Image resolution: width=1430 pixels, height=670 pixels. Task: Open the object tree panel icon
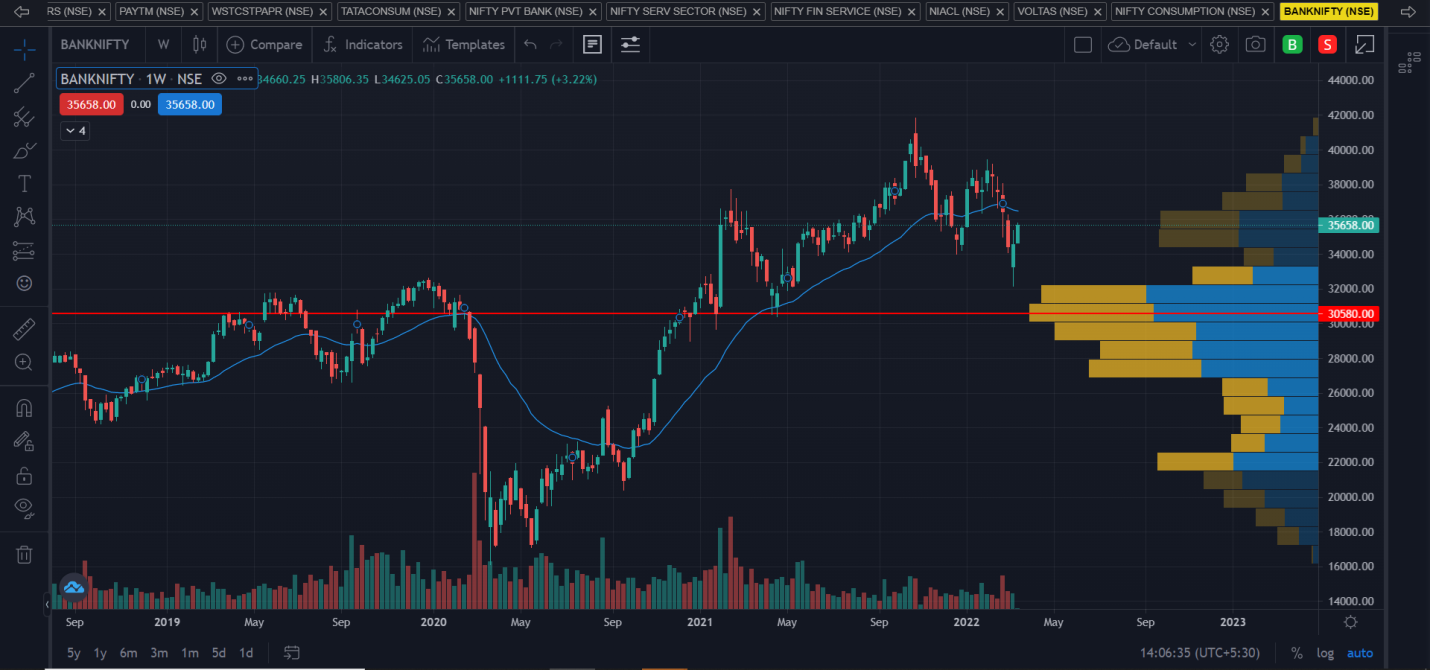point(1410,61)
